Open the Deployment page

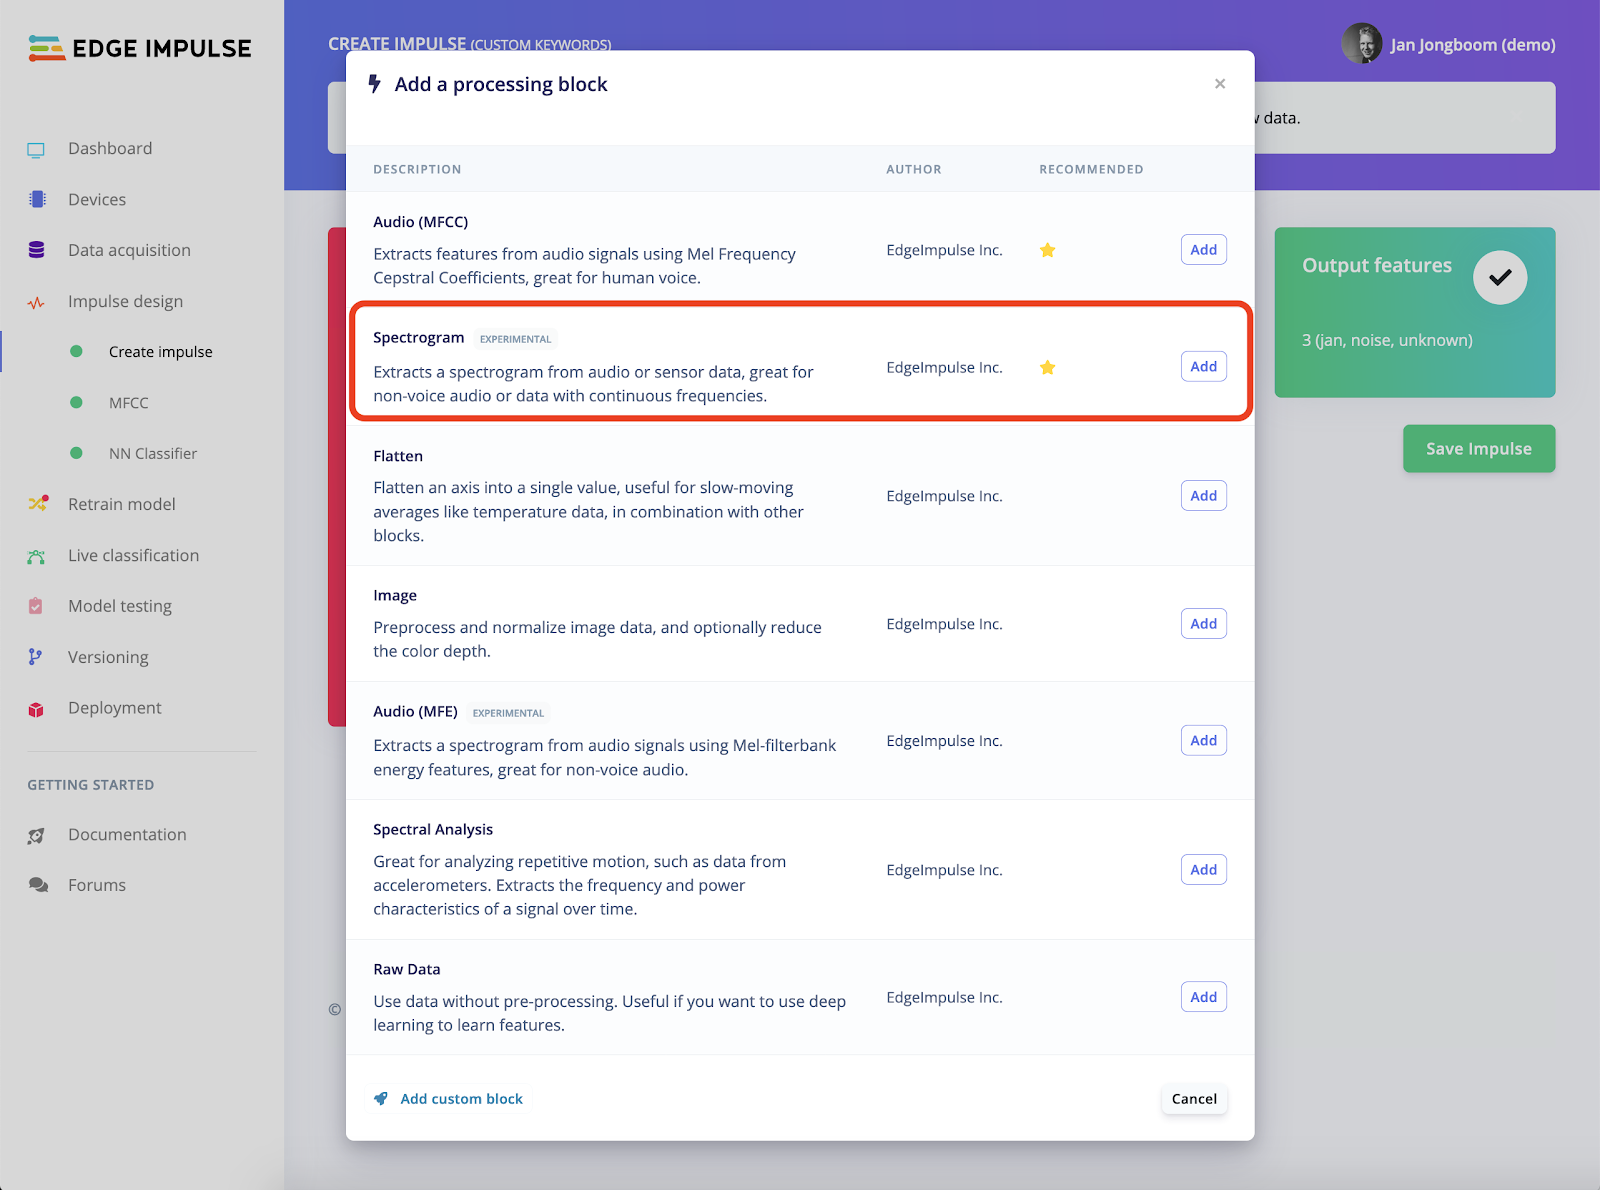click(x=114, y=708)
